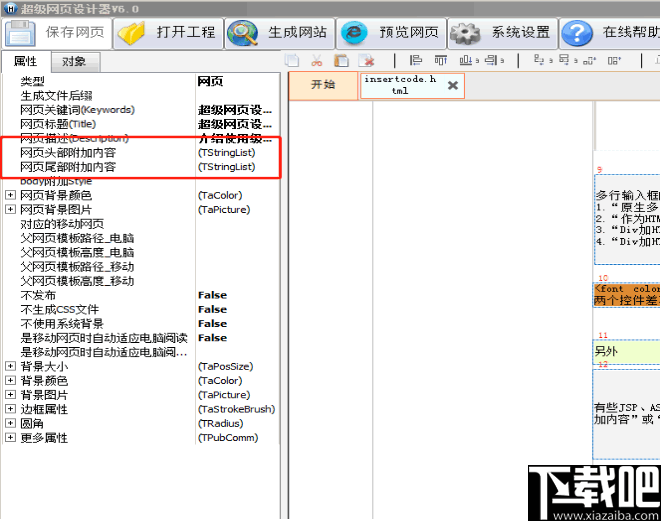663x521 pixels.
Task: Click the align bottom edges icon
Action: [466, 60]
